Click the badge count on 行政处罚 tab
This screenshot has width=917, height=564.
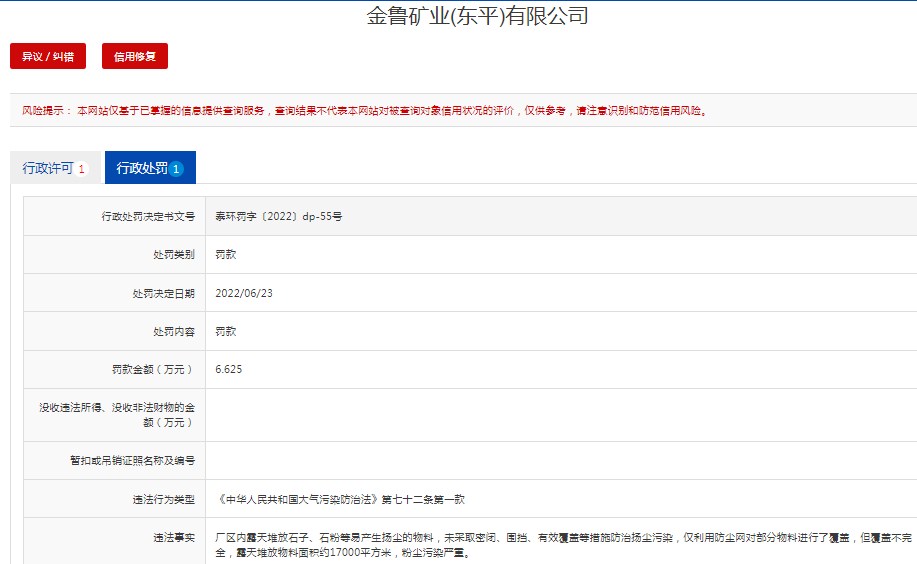click(x=176, y=169)
